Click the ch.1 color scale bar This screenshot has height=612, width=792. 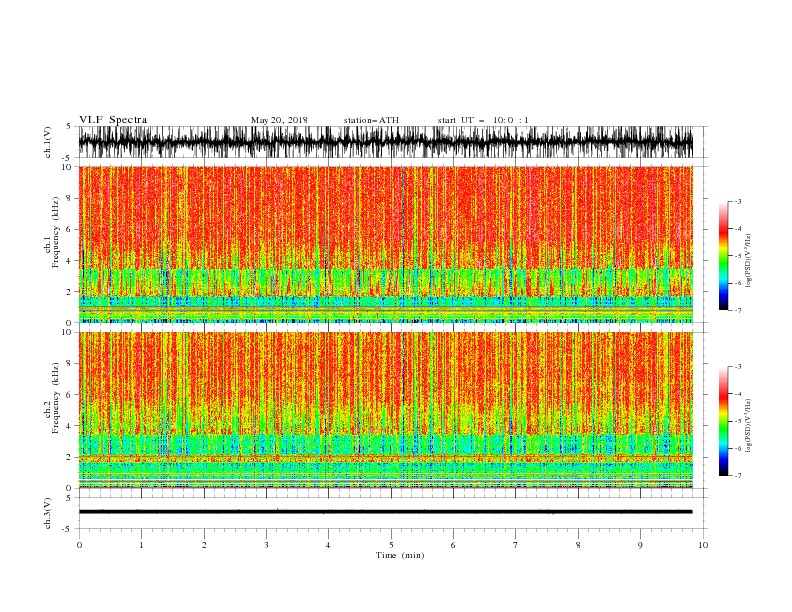(723, 256)
